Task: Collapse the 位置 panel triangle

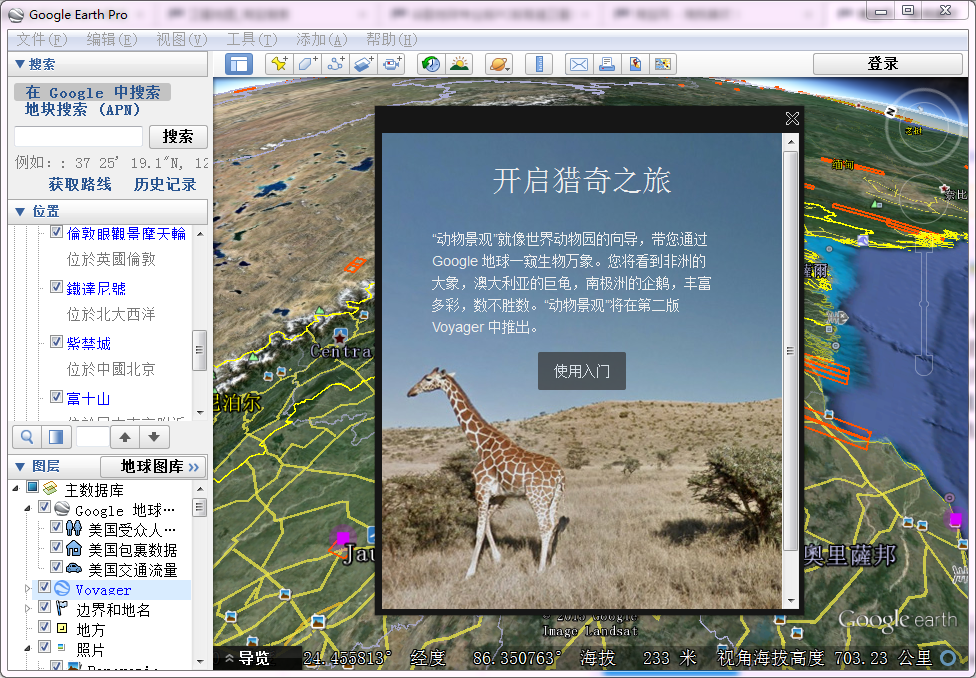Action: (x=19, y=212)
